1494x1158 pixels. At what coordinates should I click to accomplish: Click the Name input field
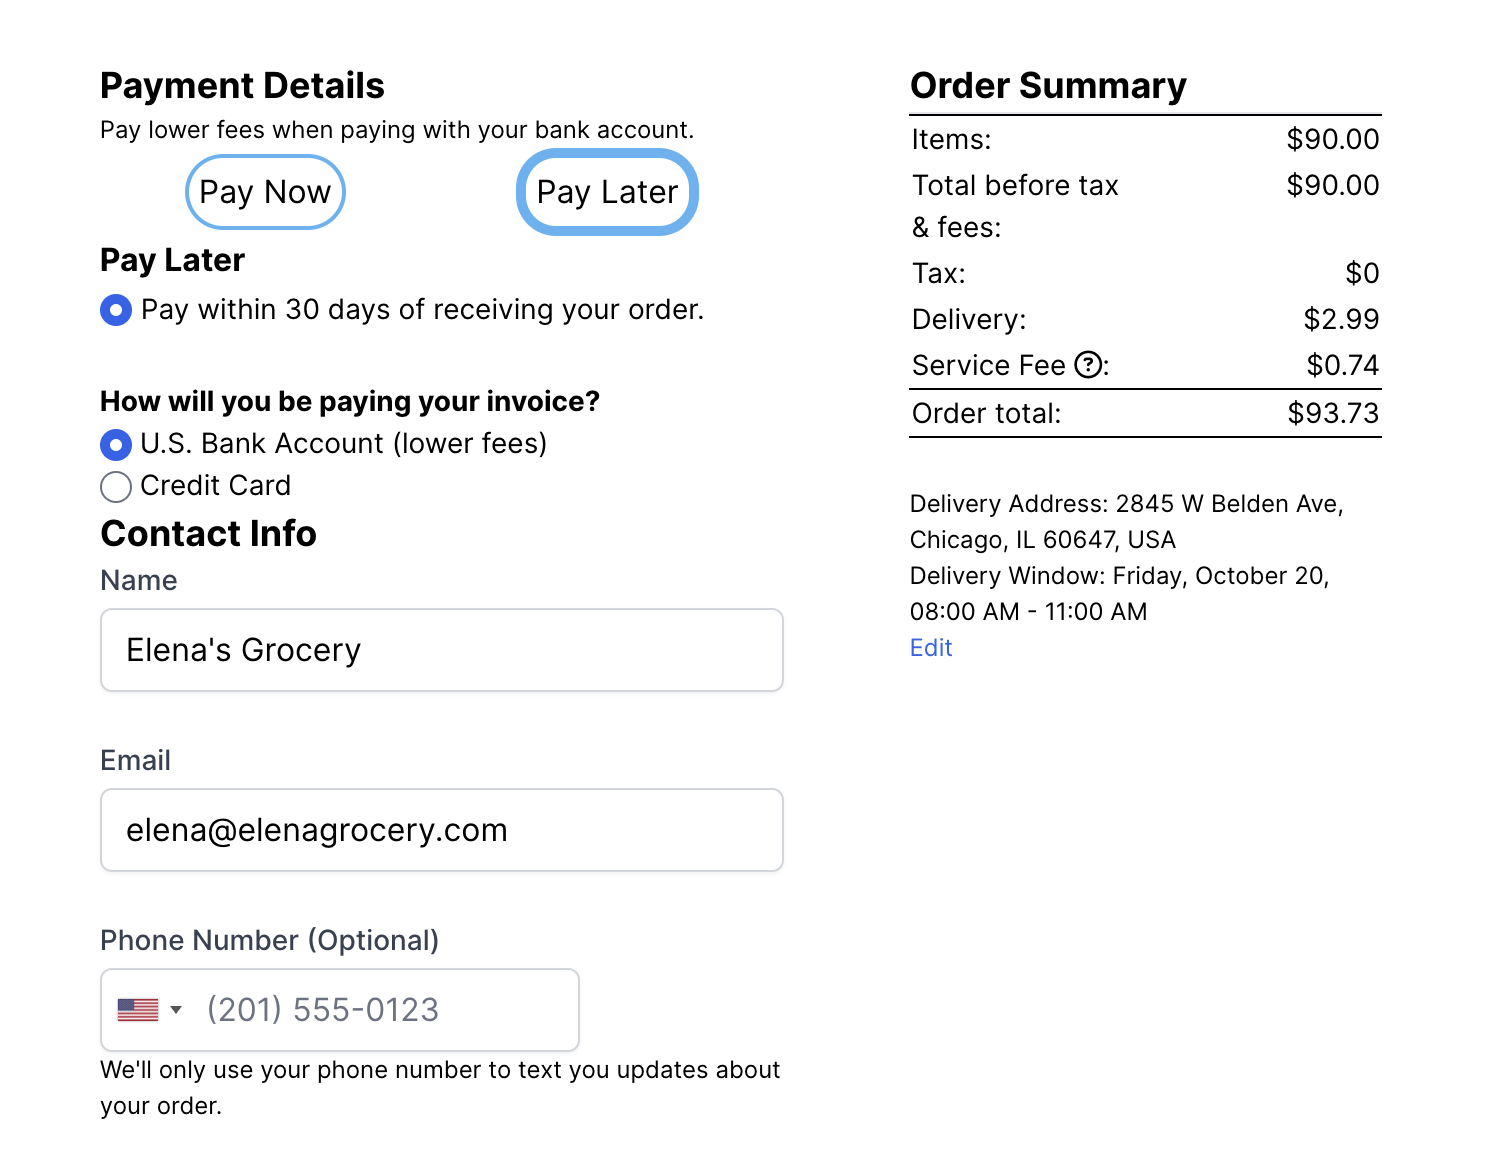[x=441, y=650]
